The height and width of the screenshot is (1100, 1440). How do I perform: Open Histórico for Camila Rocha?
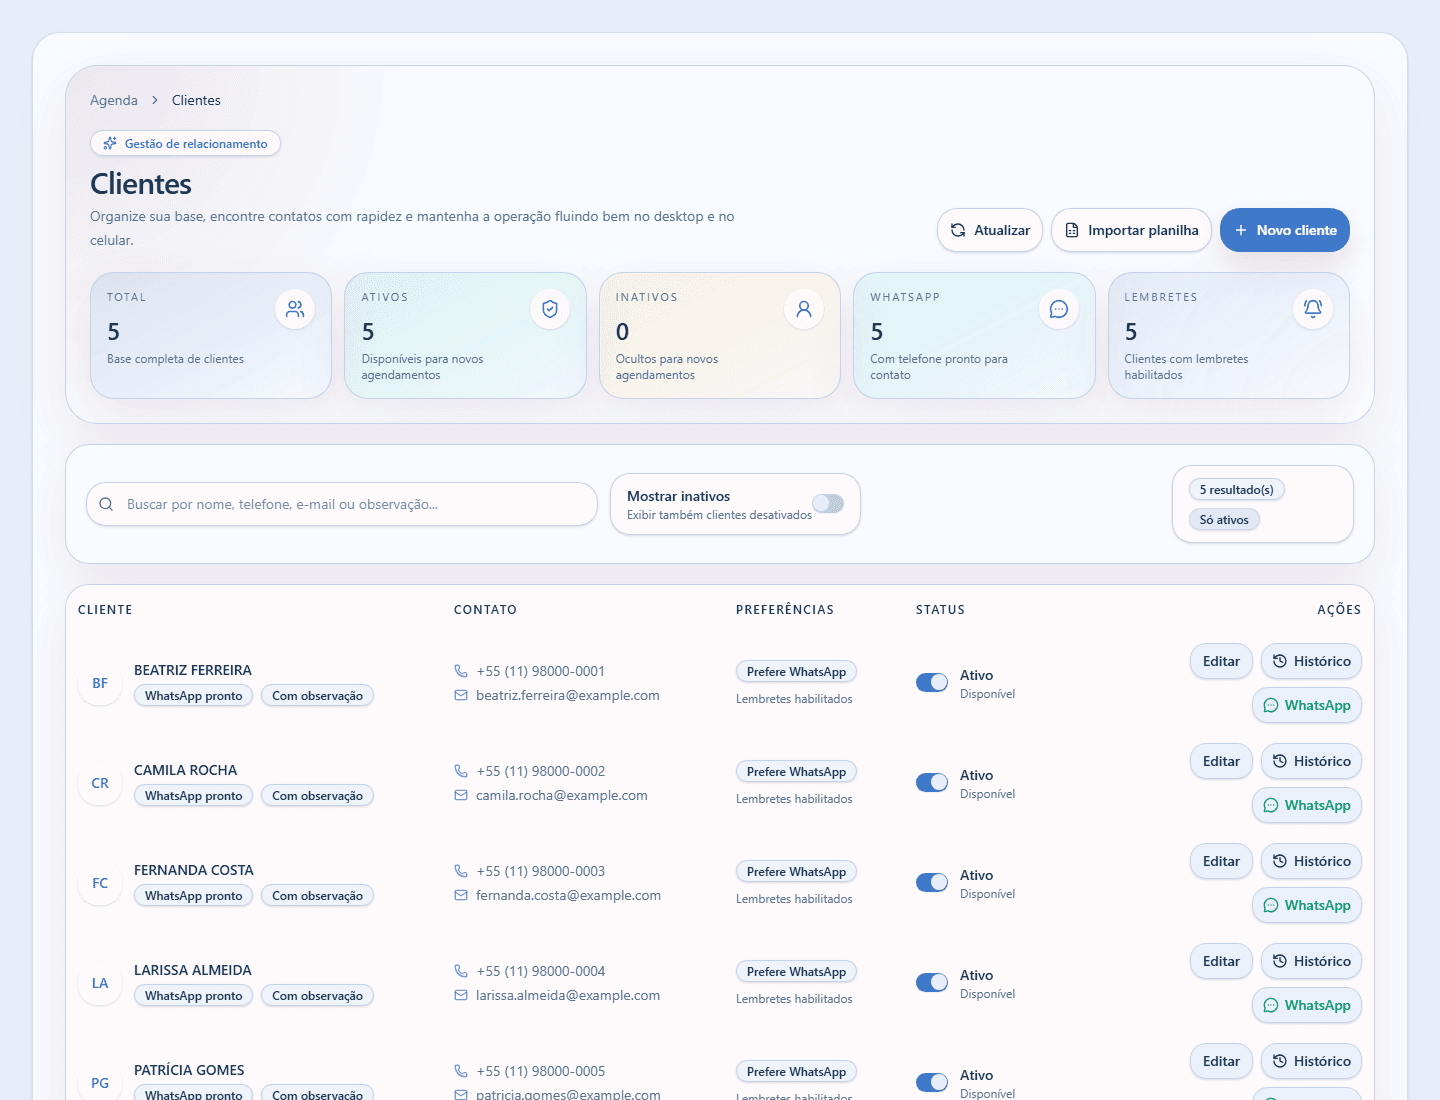(1311, 761)
